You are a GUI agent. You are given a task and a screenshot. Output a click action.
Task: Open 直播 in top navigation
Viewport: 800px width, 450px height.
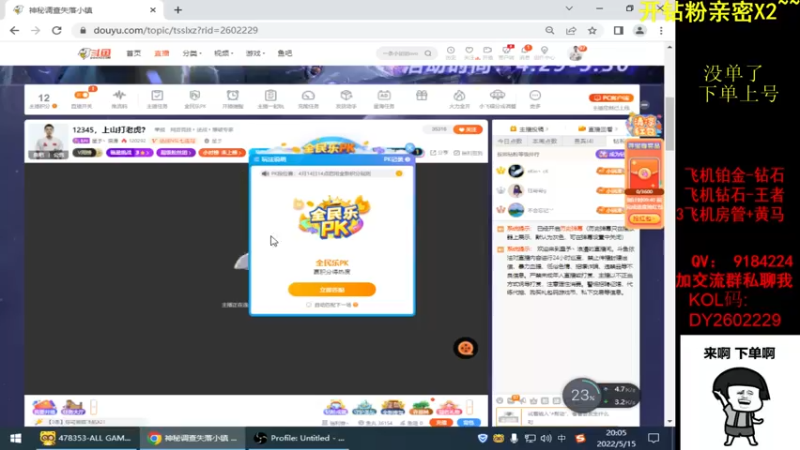point(162,53)
